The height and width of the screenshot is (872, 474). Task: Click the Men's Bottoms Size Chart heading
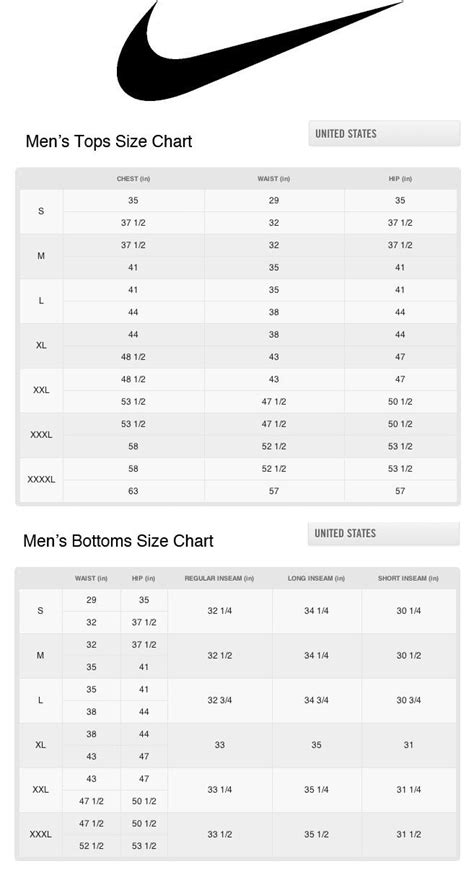click(118, 541)
